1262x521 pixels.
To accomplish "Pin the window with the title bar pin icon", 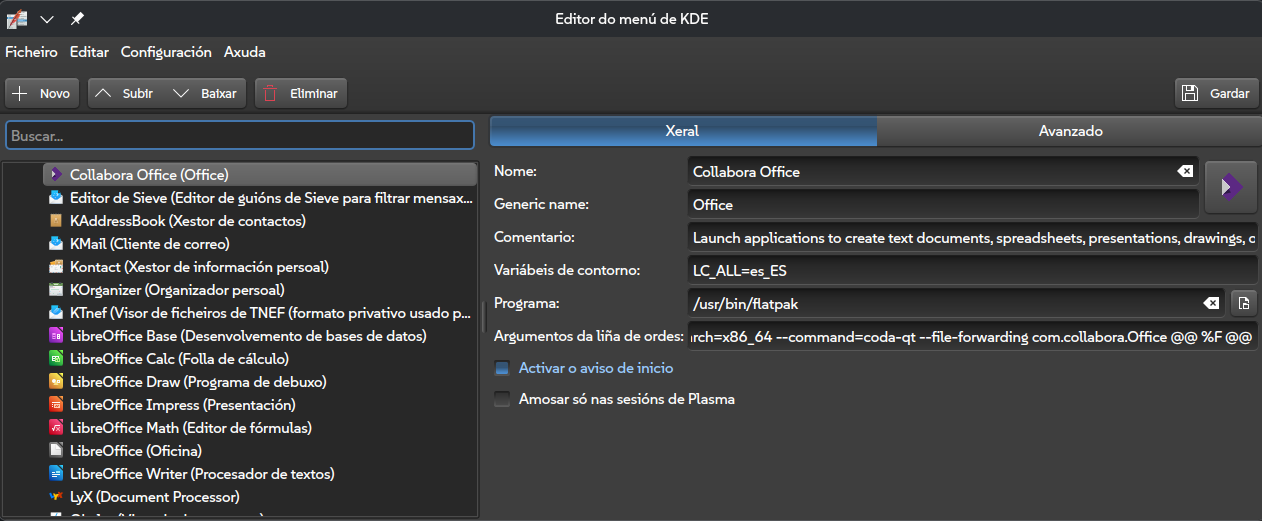I will click(77, 19).
